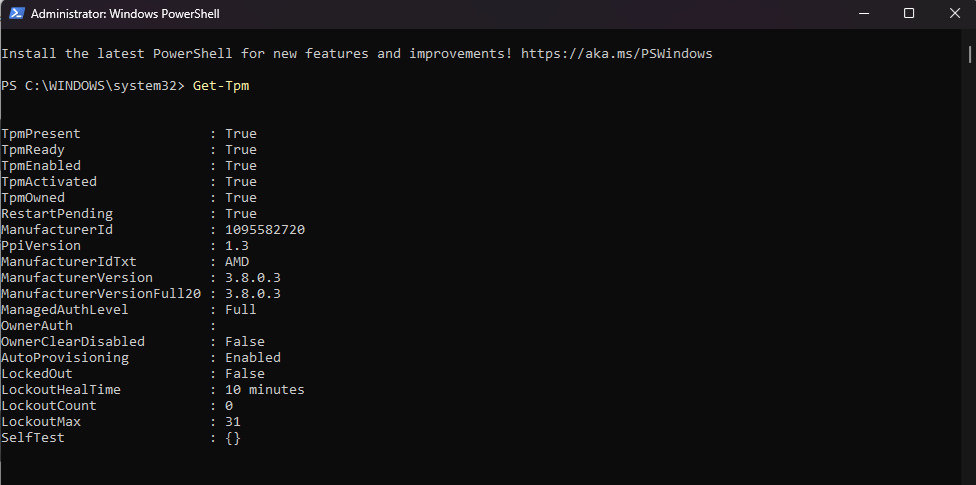The image size is (976, 485).
Task: Close the PowerShell window
Action: (x=954, y=14)
